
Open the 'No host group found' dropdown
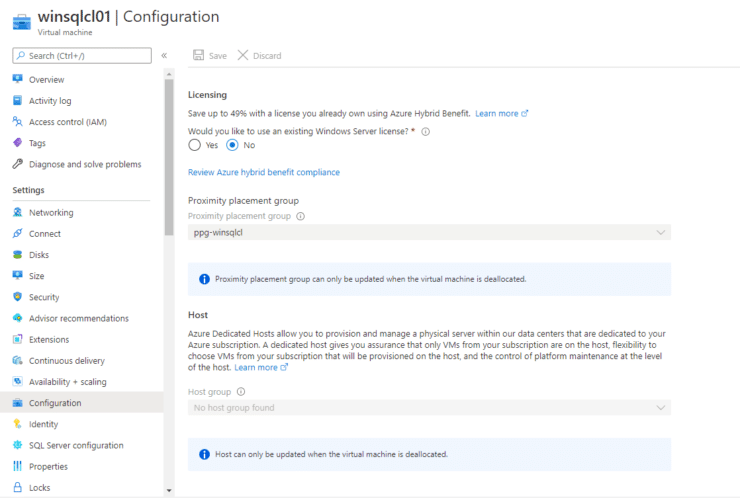click(x=429, y=407)
